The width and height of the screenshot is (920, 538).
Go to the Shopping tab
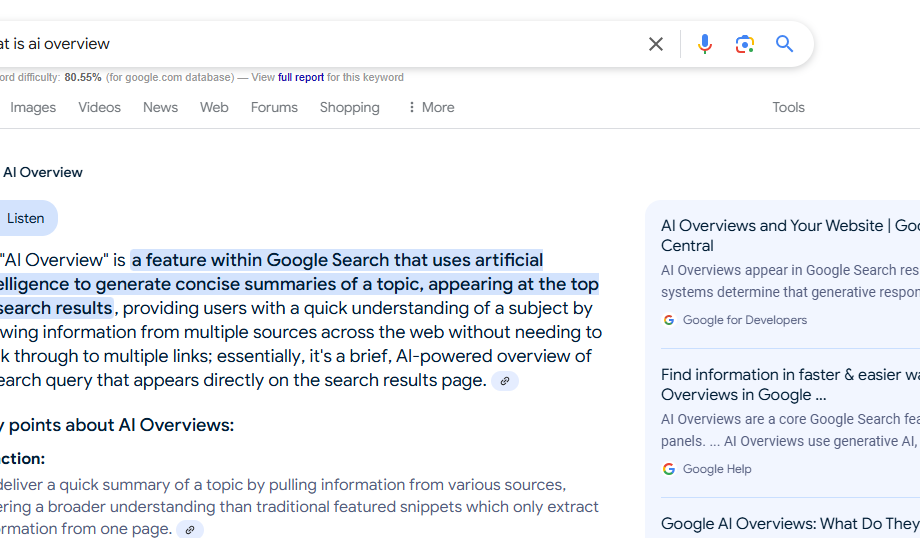click(x=349, y=107)
